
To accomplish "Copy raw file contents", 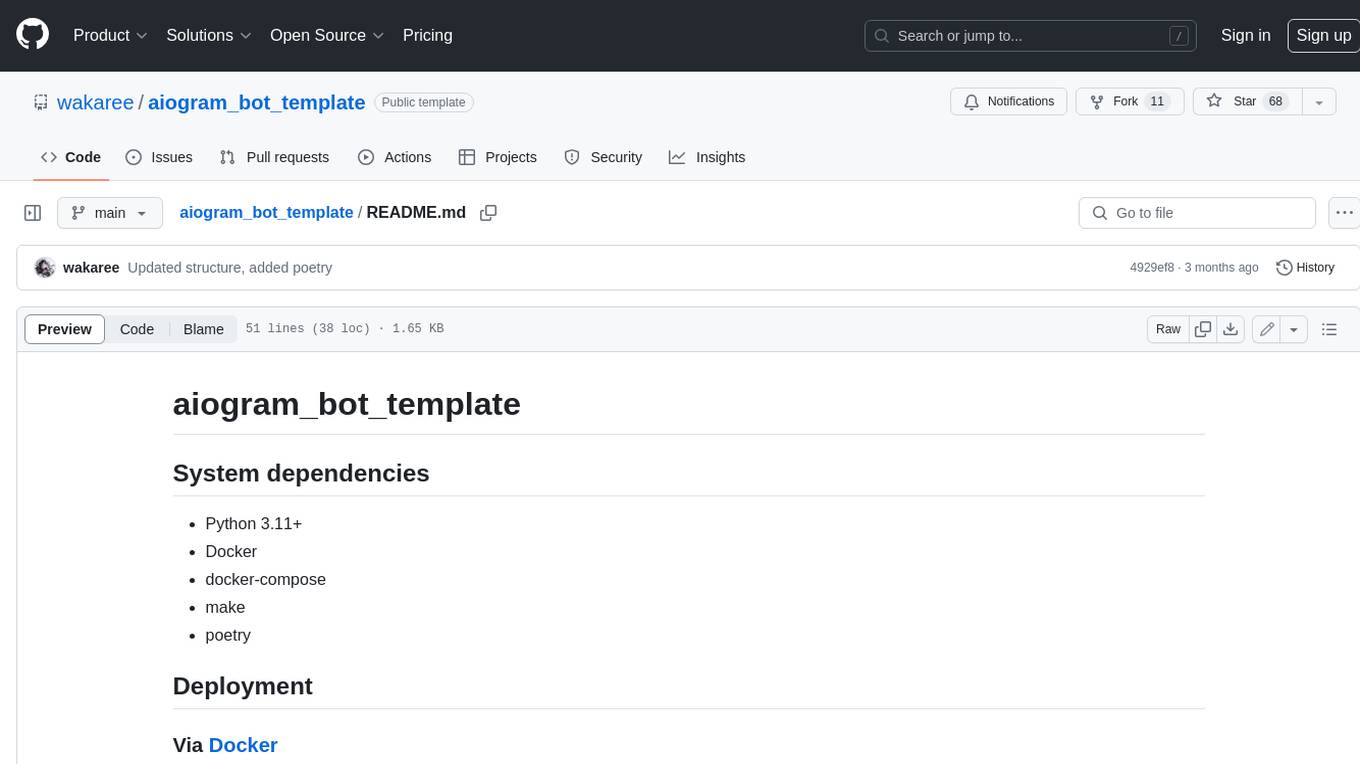I will pyautogui.click(x=1203, y=329).
